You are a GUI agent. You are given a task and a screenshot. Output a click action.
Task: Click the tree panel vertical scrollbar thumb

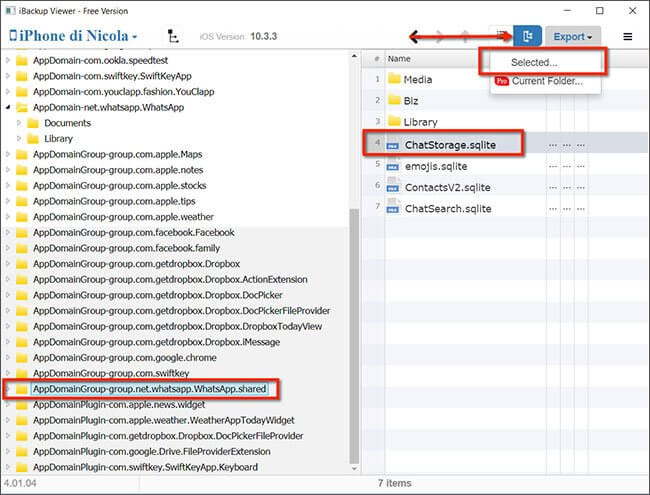click(x=354, y=336)
